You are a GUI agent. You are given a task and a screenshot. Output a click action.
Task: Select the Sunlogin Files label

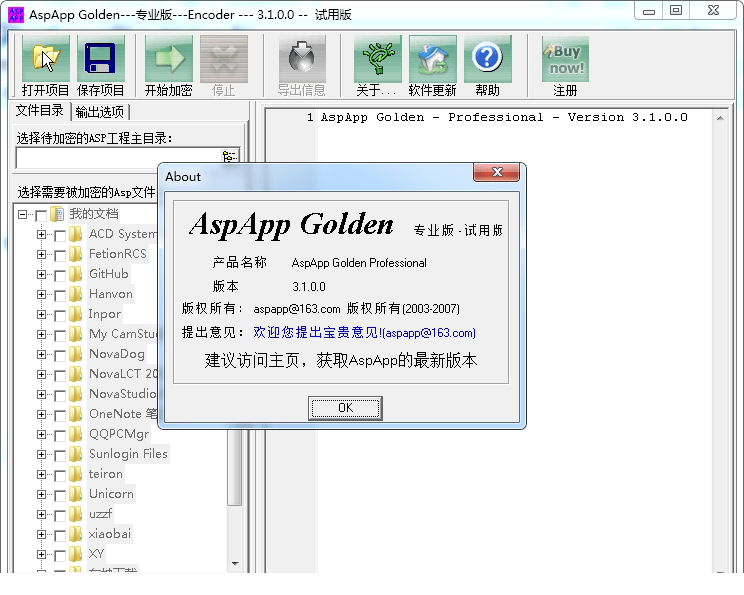point(128,454)
